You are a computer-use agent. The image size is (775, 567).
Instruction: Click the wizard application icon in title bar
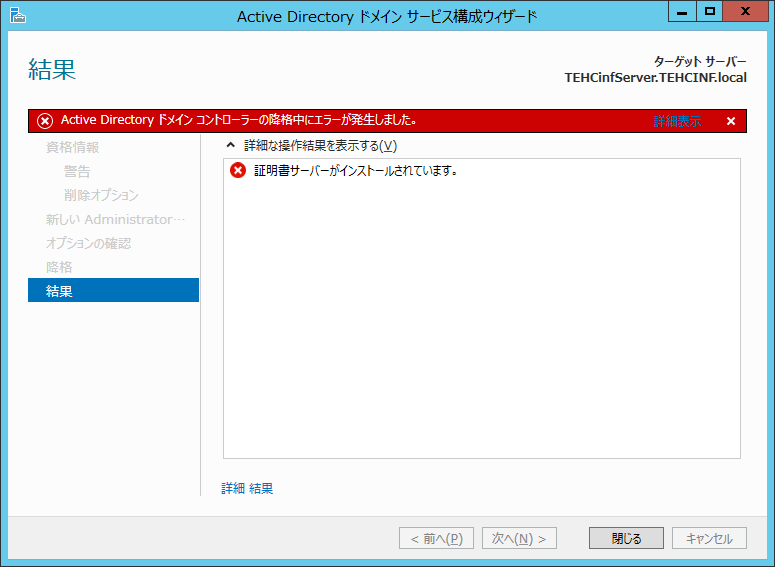click(18, 16)
